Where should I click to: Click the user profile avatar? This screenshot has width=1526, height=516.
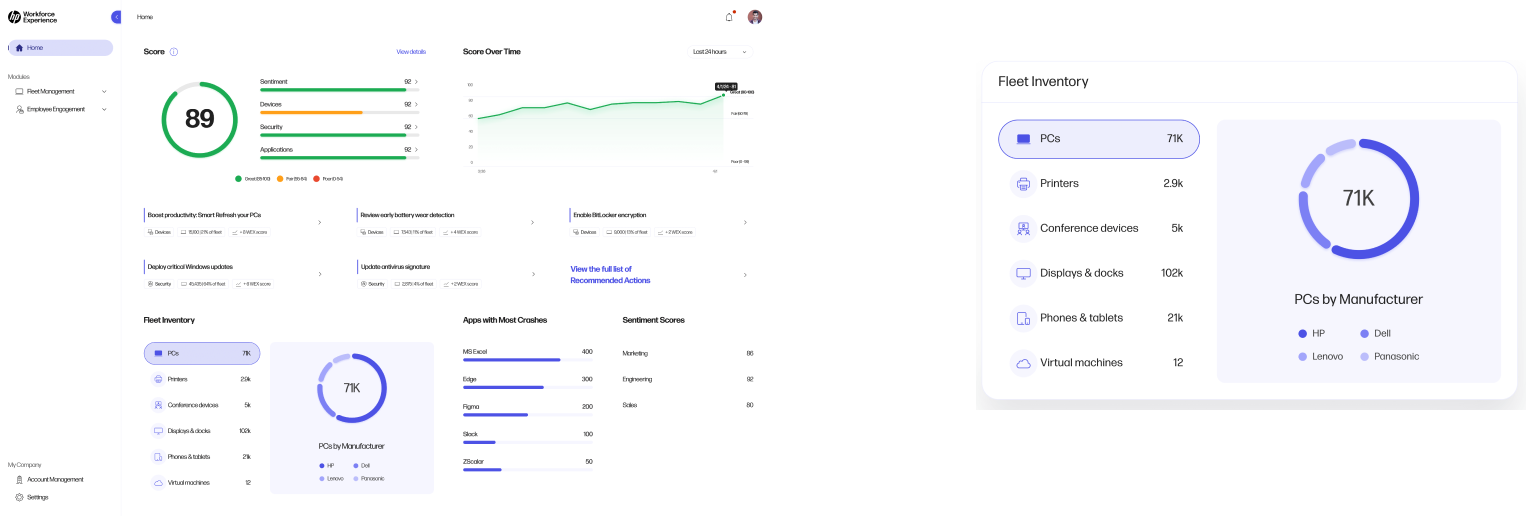click(x=755, y=17)
